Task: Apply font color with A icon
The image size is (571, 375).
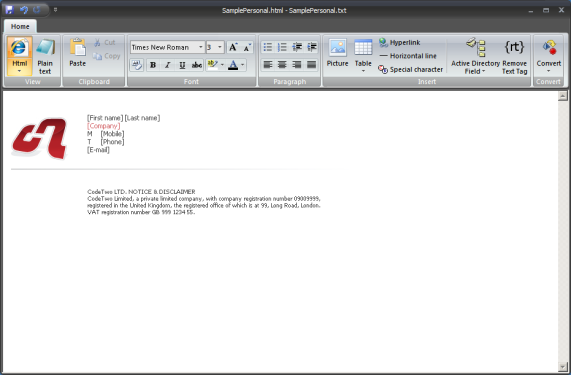Action: (x=233, y=65)
